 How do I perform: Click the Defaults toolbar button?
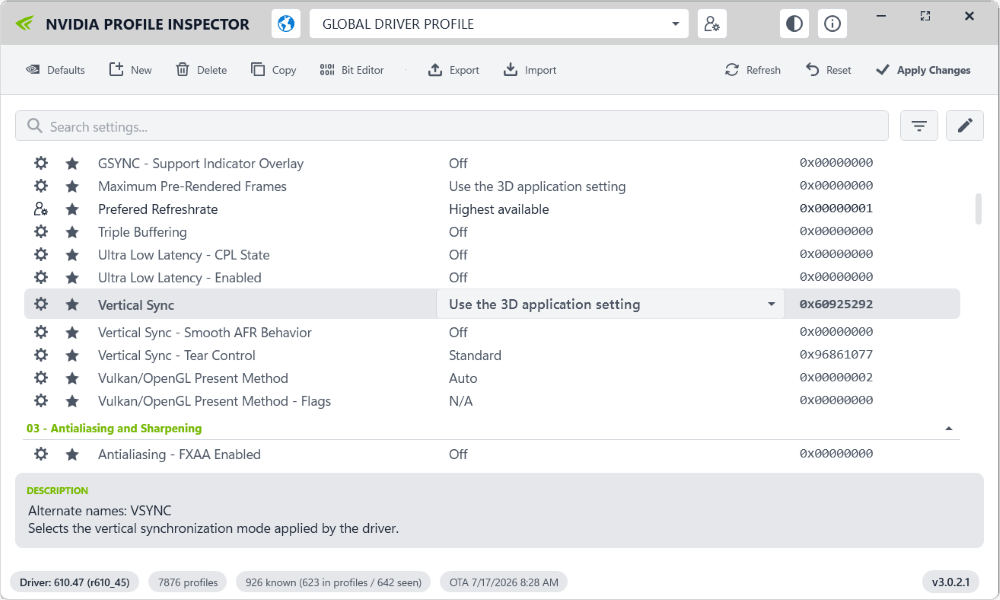coord(55,70)
